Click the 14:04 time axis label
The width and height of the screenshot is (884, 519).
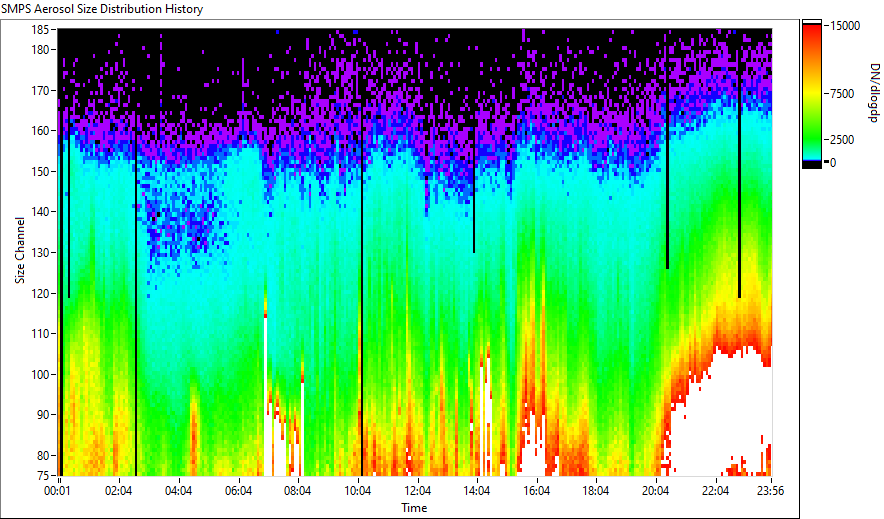click(x=476, y=491)
